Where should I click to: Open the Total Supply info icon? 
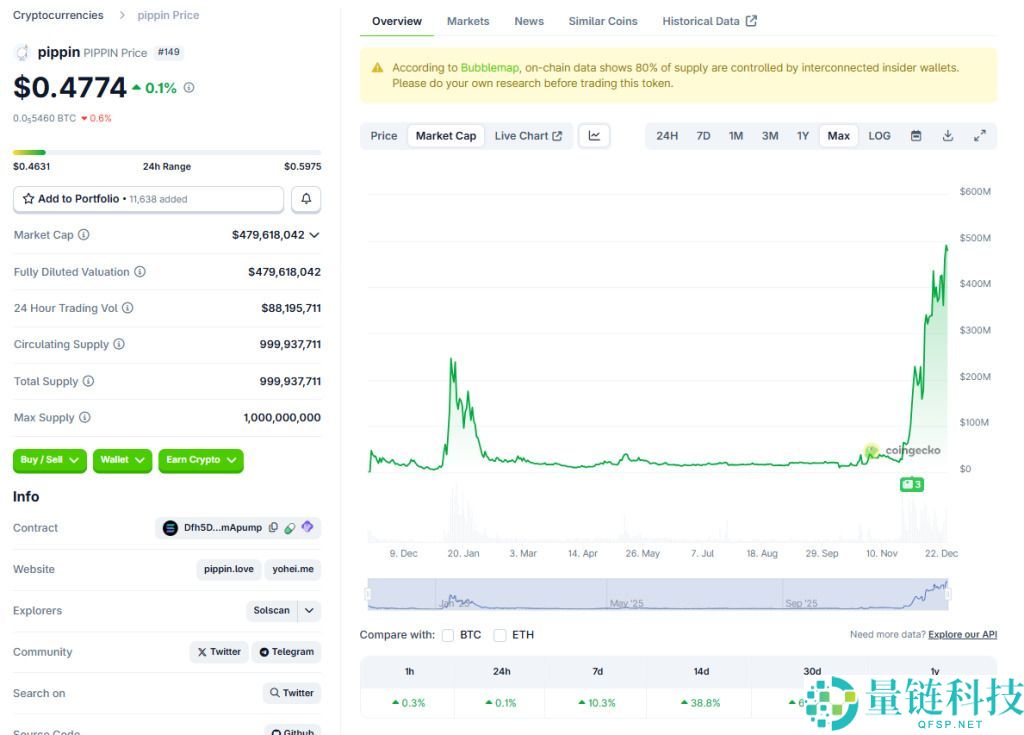tap(88, 381)
